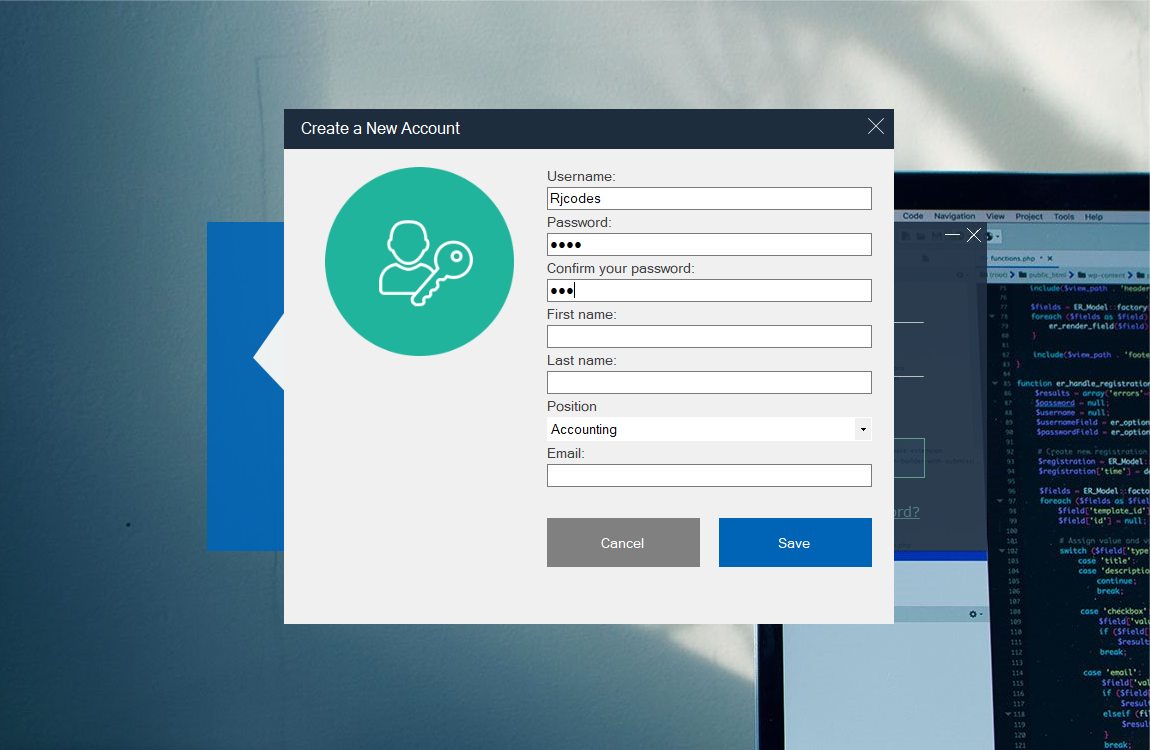Open the Position dropdown

(862, 429)
